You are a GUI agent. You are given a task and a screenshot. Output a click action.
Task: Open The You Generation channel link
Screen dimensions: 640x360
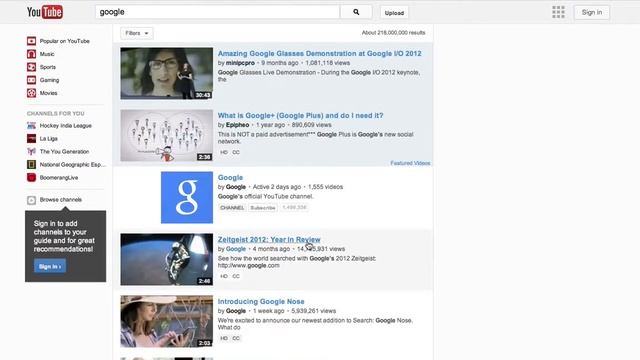click(x=64, y=151)
